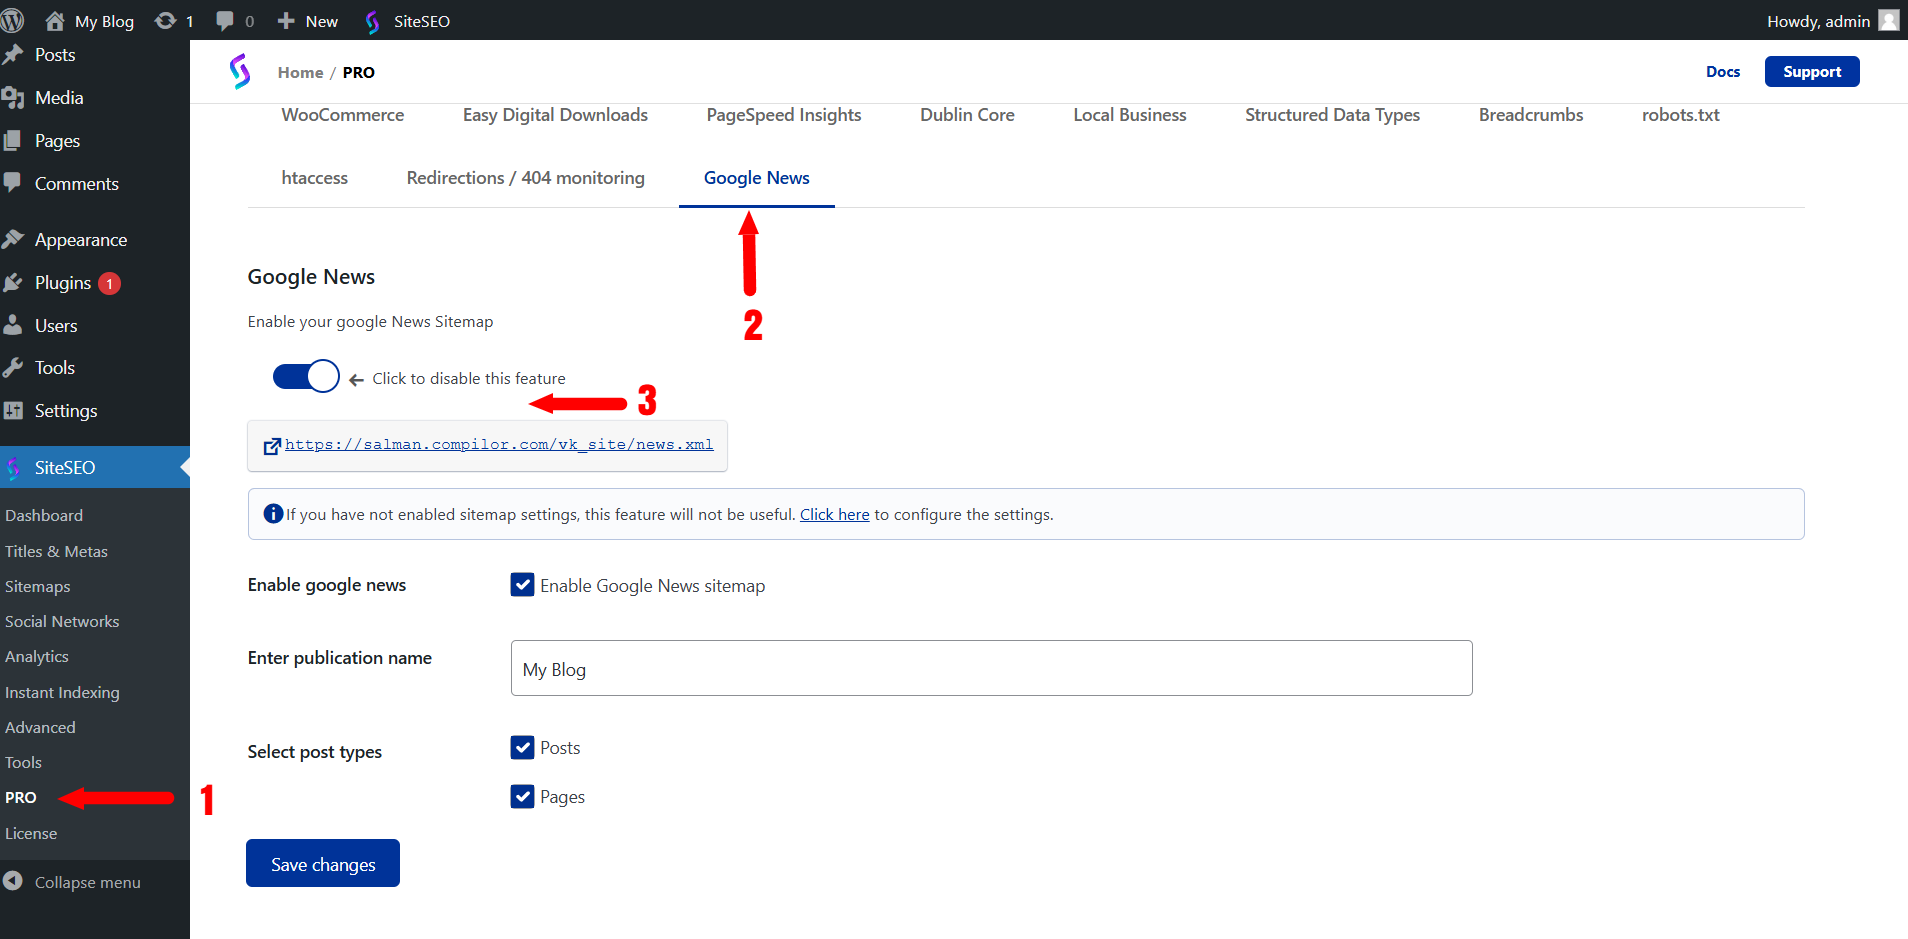Click the Appearance brush icon
1908x939 pixels.
pos(13,240)
